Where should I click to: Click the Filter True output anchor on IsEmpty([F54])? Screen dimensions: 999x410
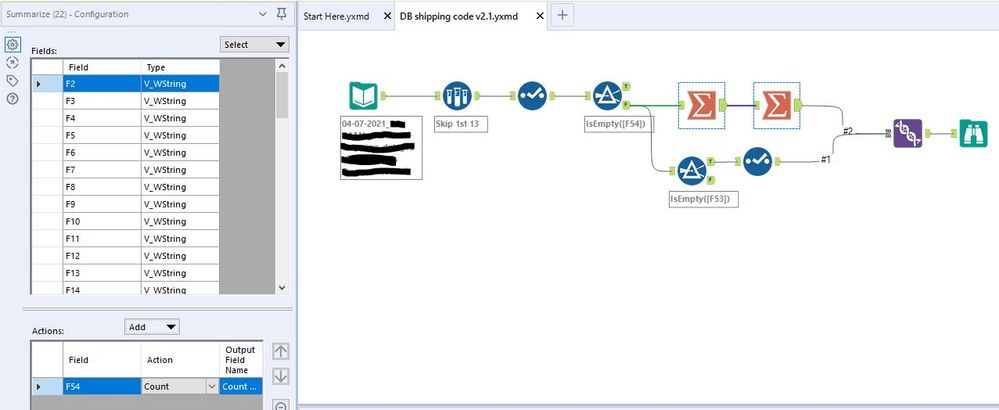pos(626,86)
